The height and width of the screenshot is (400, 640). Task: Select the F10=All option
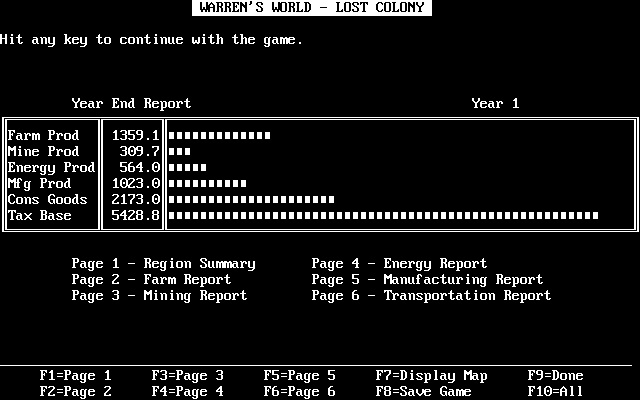[x=556, y=391]
